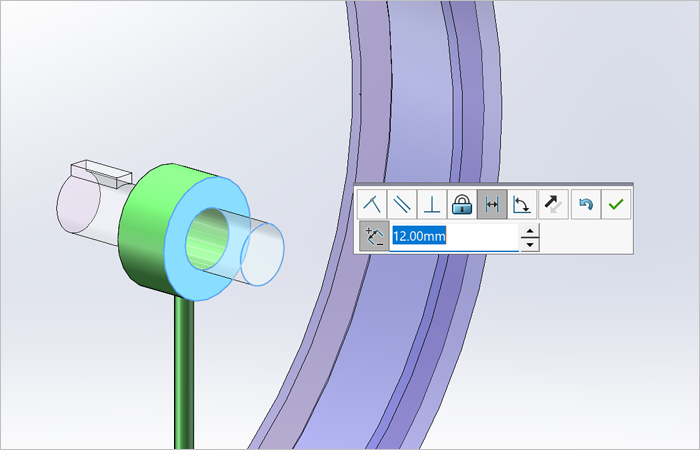
Task: Select the Coincident mate icon
Action: pyautogui.click(x=372, y=204)
